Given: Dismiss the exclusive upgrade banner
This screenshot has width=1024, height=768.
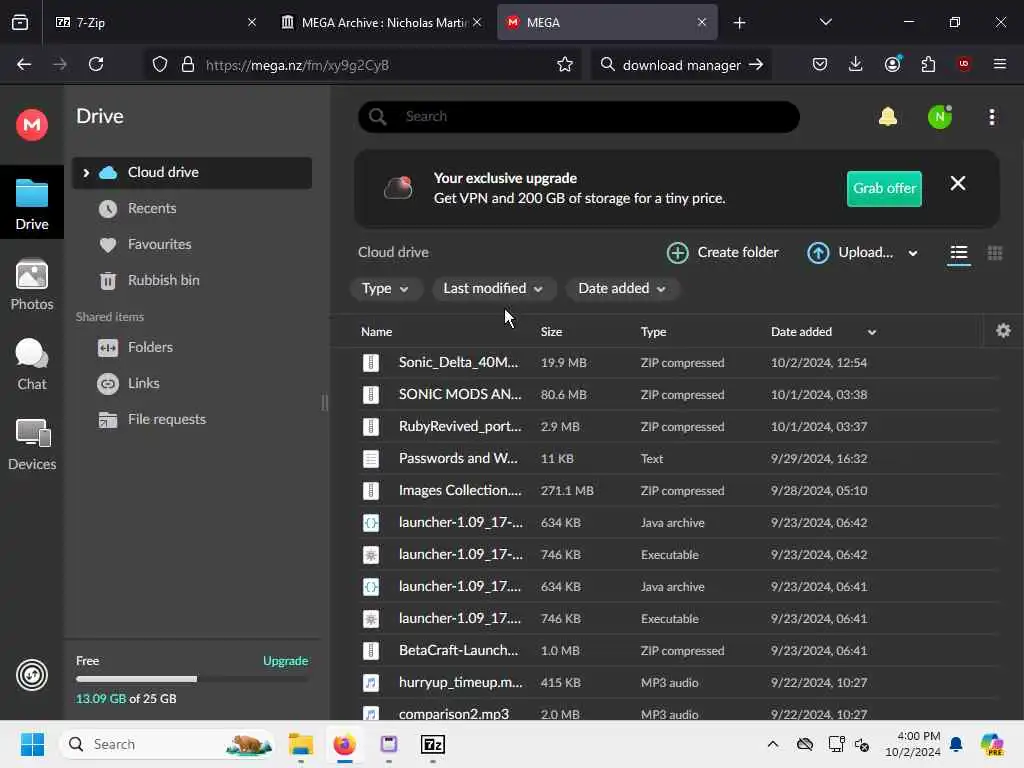Looking at the screenshot, I should coord(957,184).
